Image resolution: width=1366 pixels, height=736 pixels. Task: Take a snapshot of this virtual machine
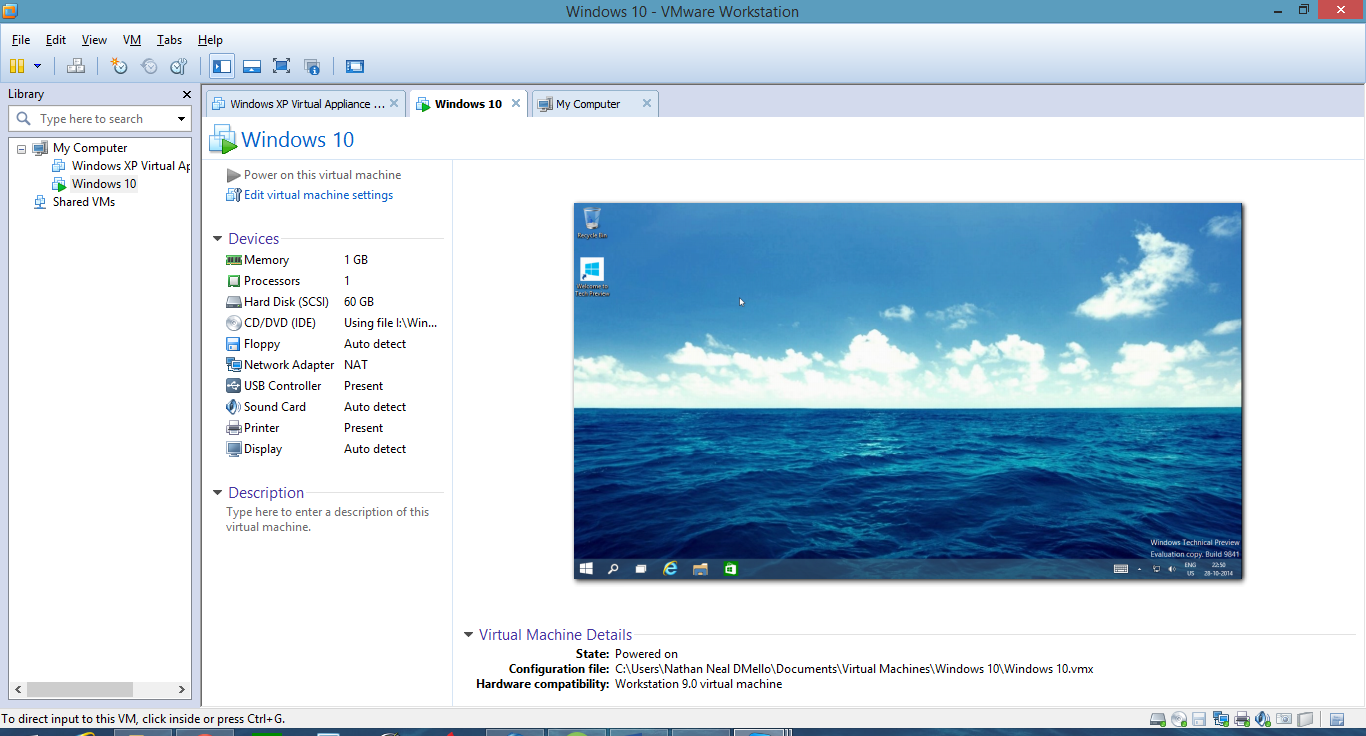click(119, 66)
